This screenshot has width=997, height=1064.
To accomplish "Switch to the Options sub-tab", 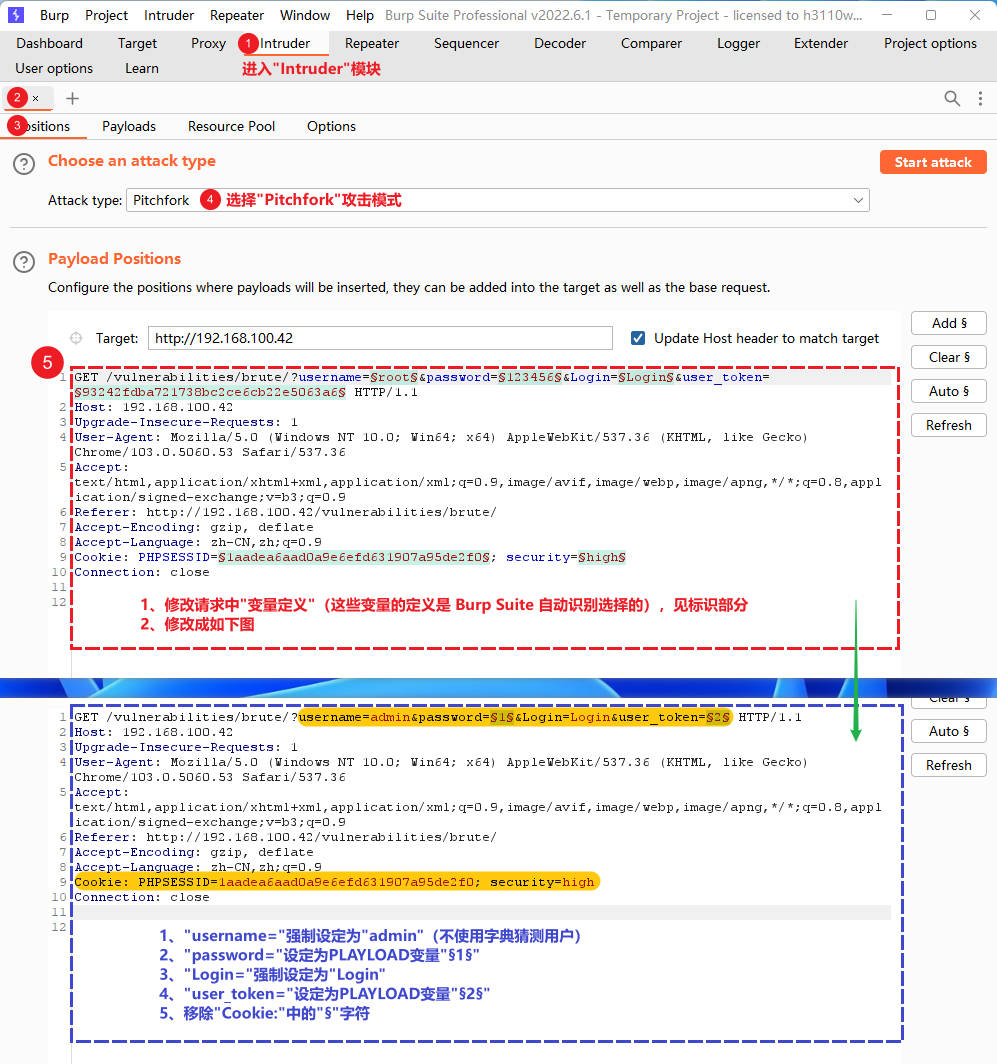I will 331,126.
